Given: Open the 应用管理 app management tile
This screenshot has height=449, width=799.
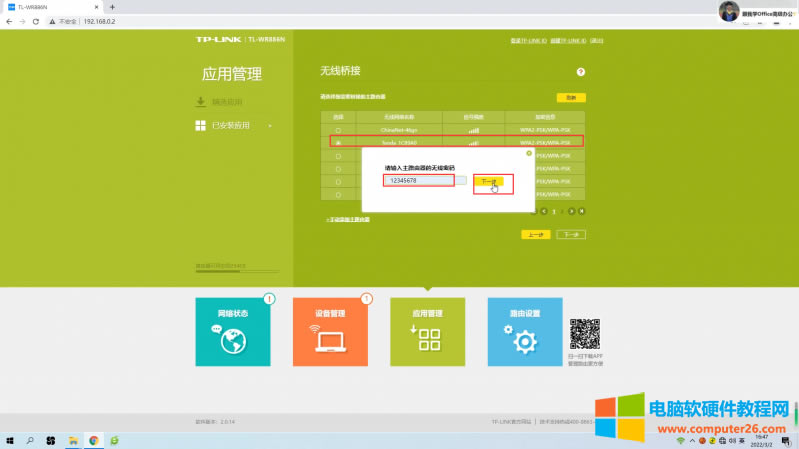Looking at the screenshot, I should [x=427, y=331].
